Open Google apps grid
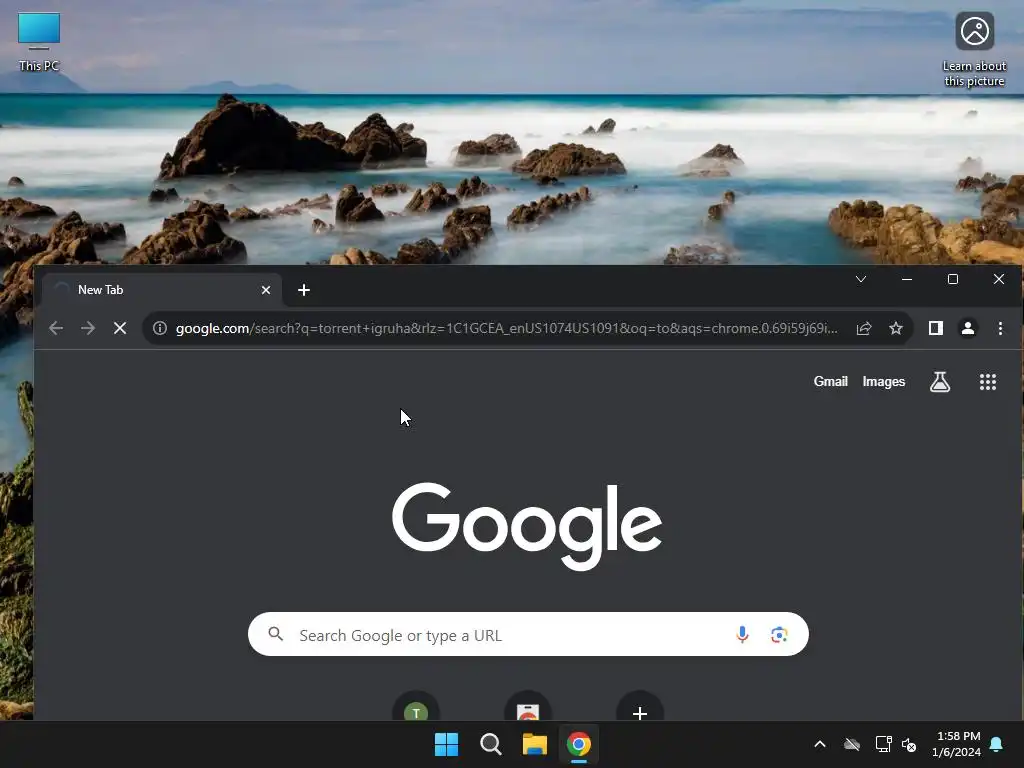The image size is (1024, 768). click(x=987, y=382)
